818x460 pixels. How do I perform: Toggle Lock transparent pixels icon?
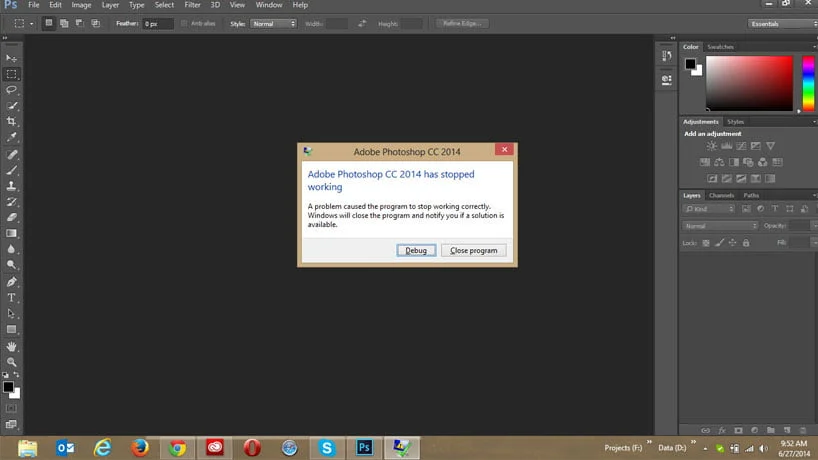[706, 243]
